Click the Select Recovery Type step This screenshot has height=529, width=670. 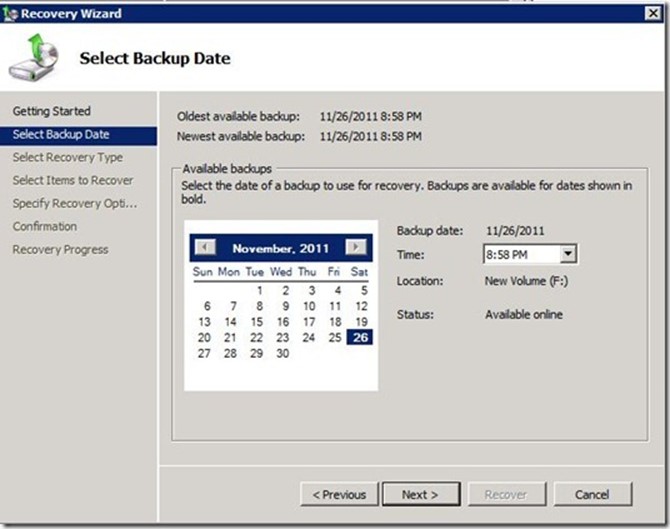68,157
